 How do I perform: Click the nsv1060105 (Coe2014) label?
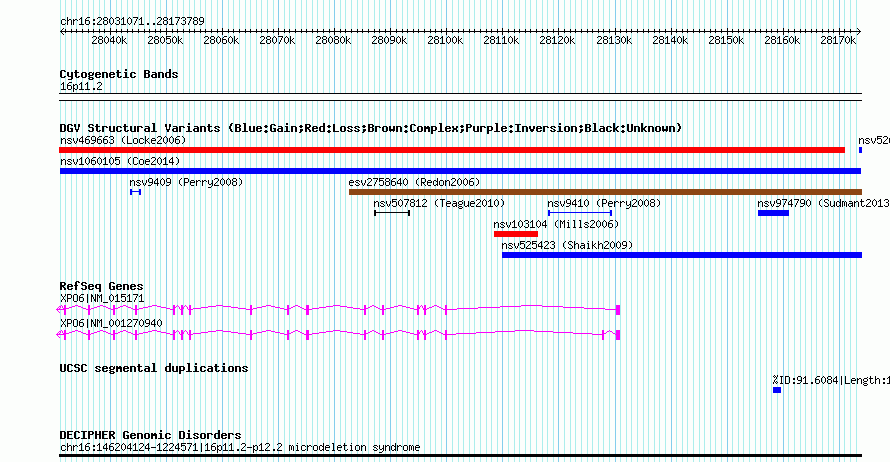click(120, 161)
